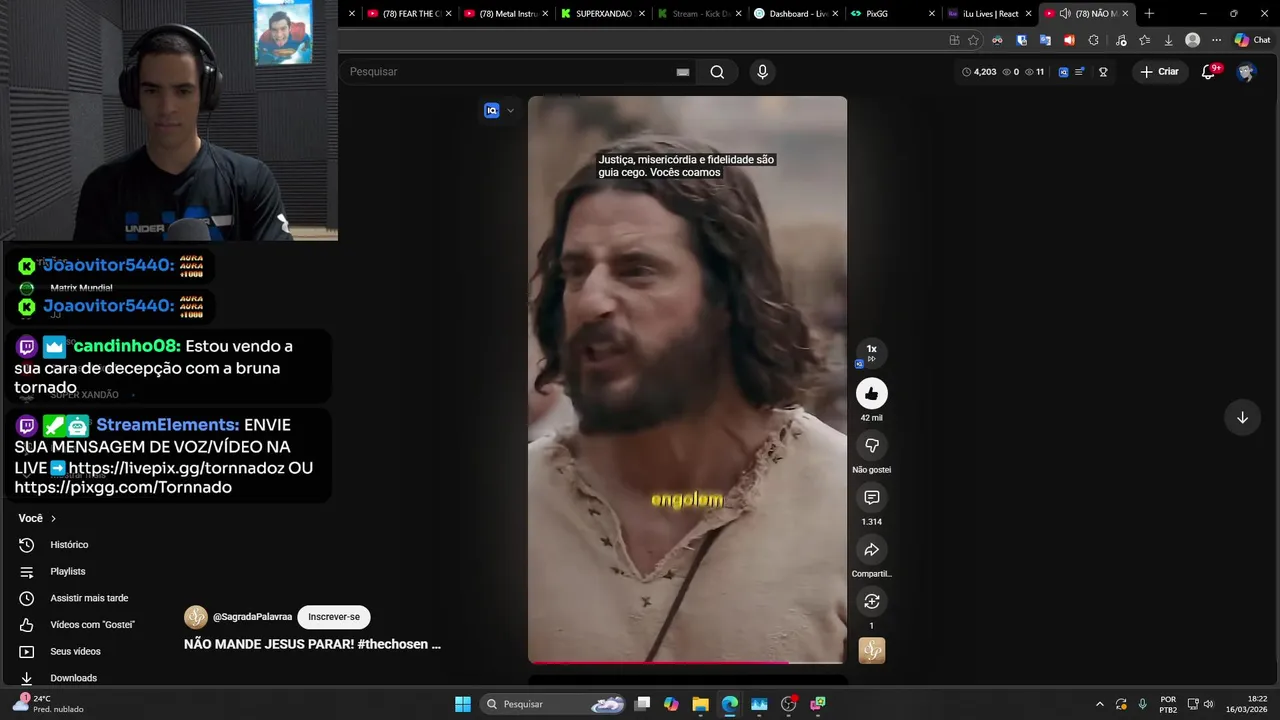
Task: Open the comments showing 1.314
Action: pyautogui.click(x=871, y=497)
